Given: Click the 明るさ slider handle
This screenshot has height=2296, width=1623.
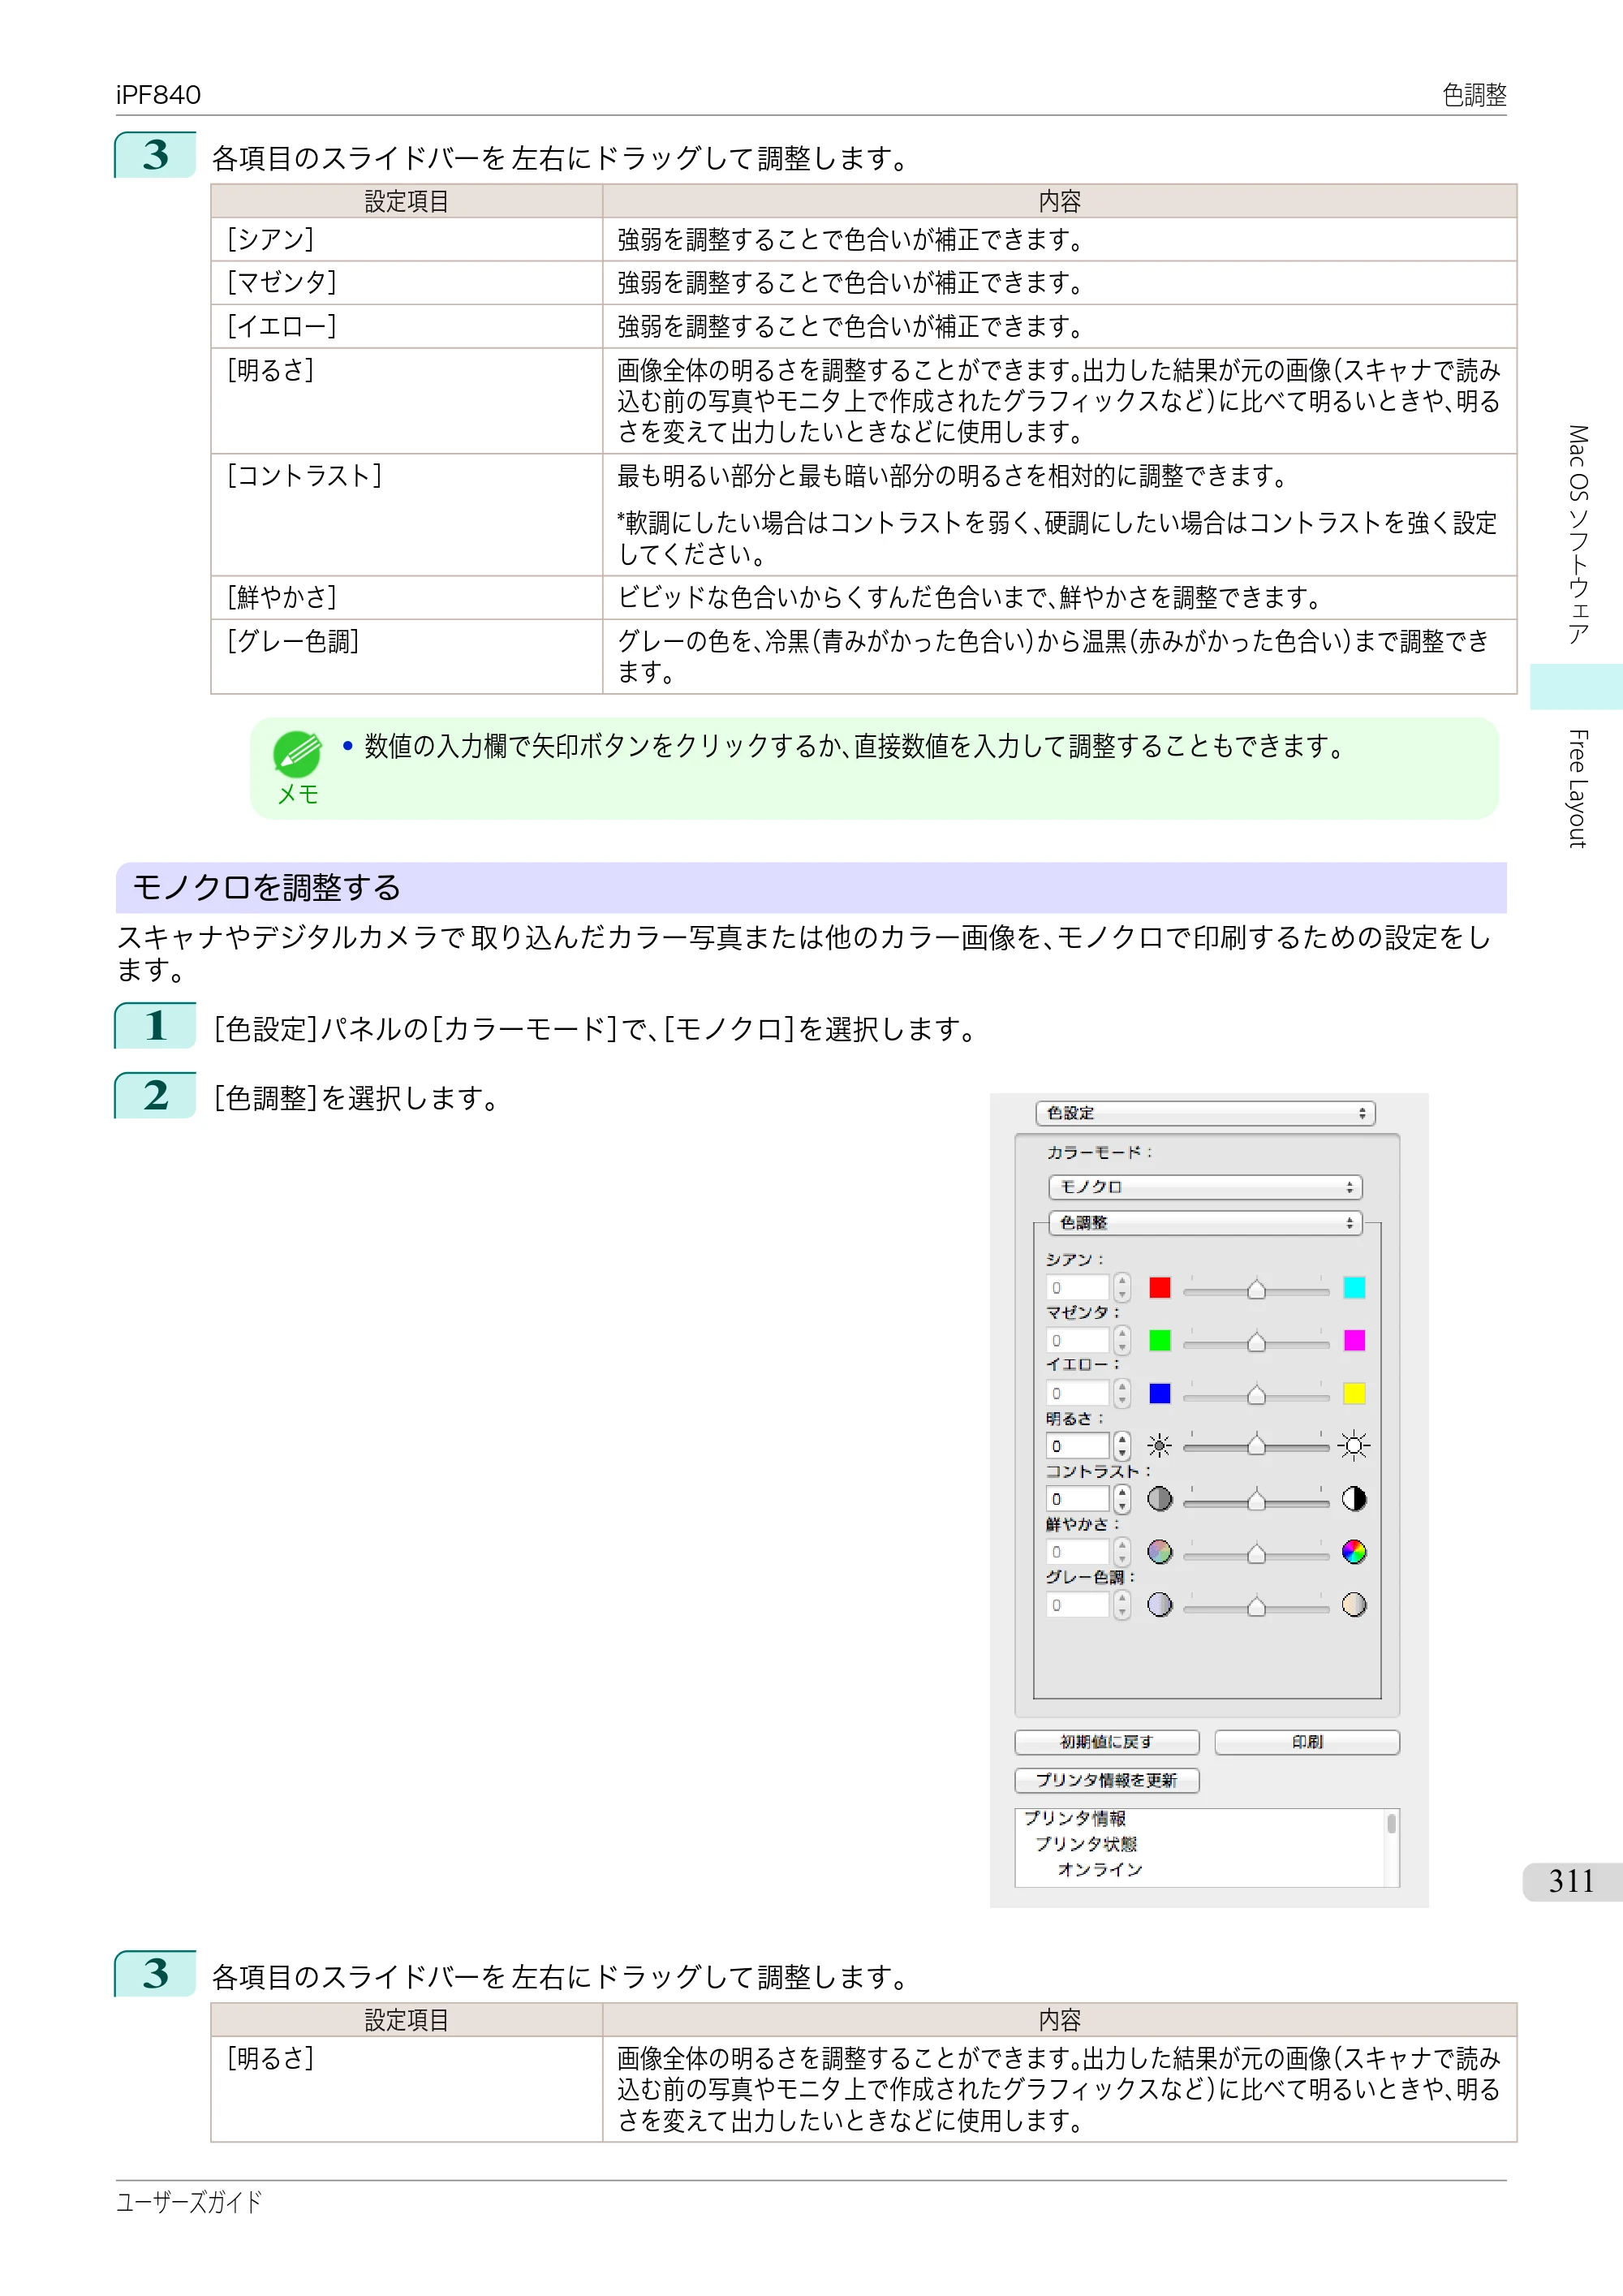Looking at the screenshot, I should [1256, 1446].
